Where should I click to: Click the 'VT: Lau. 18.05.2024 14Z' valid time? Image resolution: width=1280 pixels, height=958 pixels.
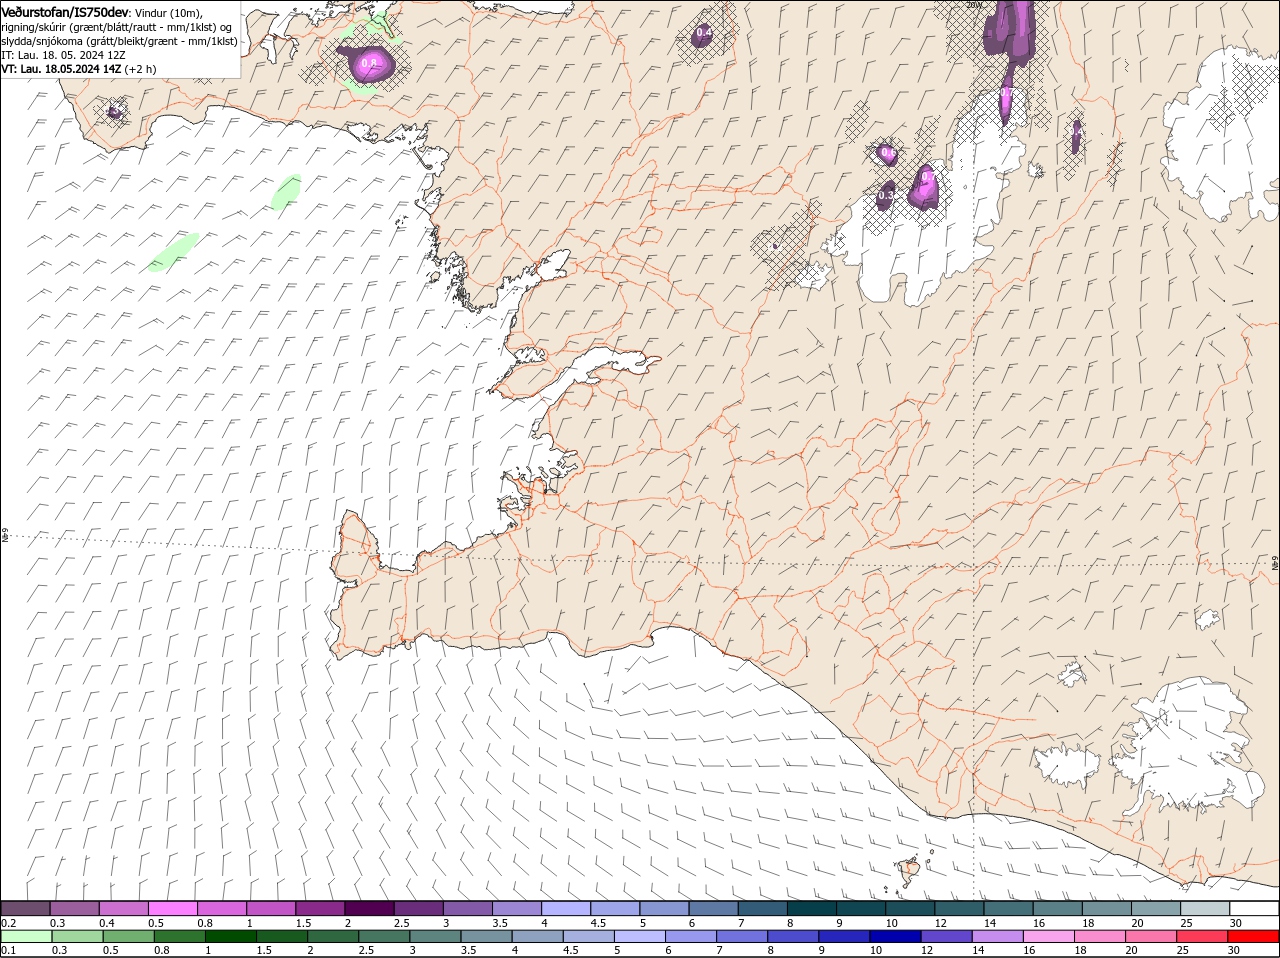pyautogui.click(x=62, y=69)
